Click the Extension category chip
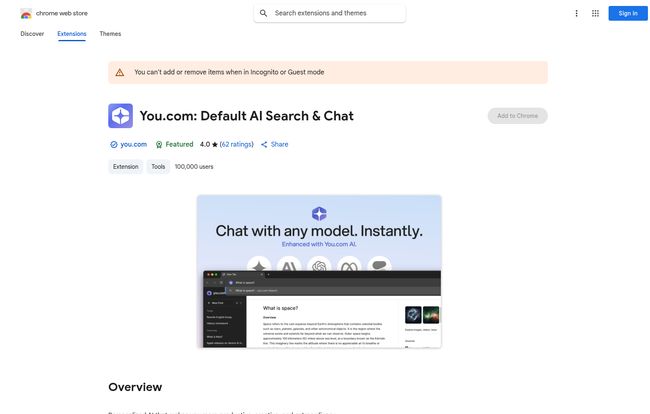 (x=126, y=167)
